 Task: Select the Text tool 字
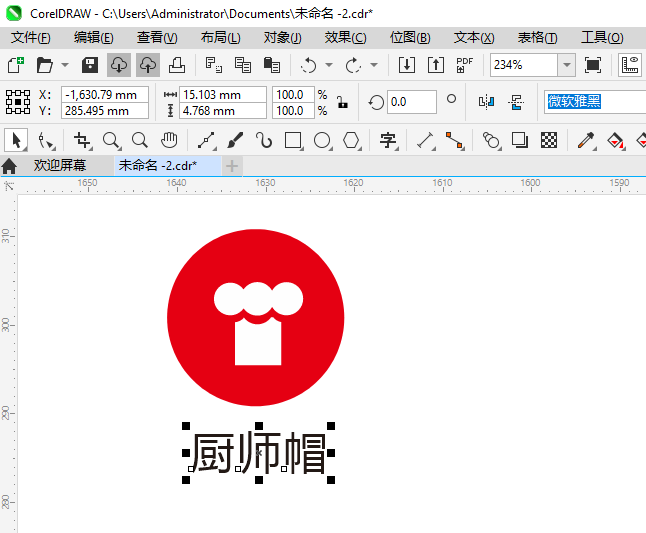(388, 140)
